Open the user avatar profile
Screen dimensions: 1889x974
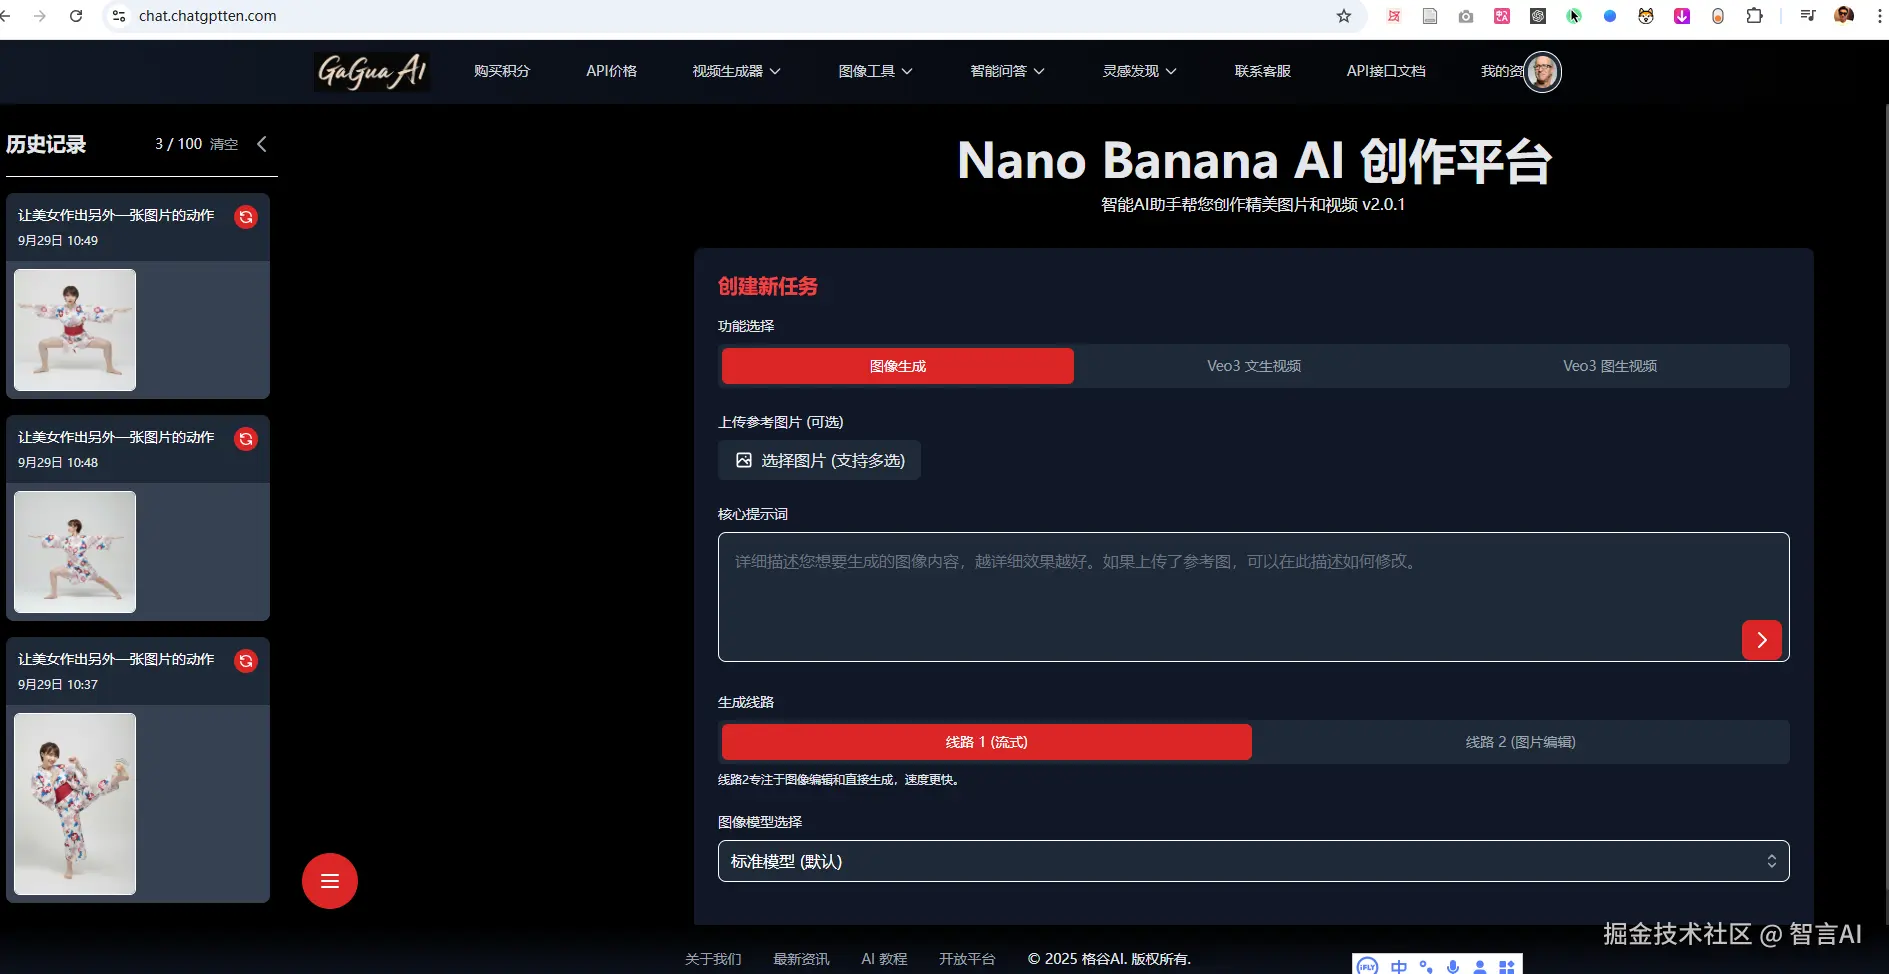click(x=1542, y=72)
